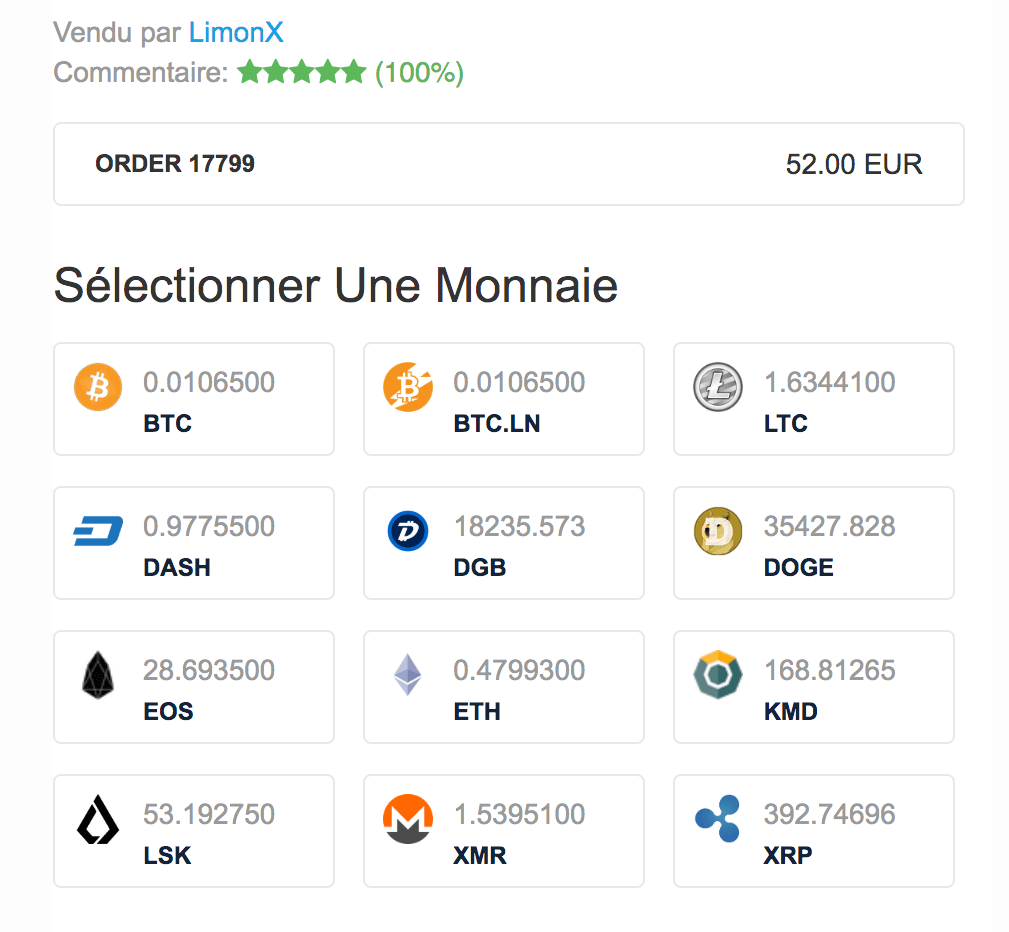Pick the Ethereum ETH diamond icon
The image size is (1009, 932).
coord(408,675)
